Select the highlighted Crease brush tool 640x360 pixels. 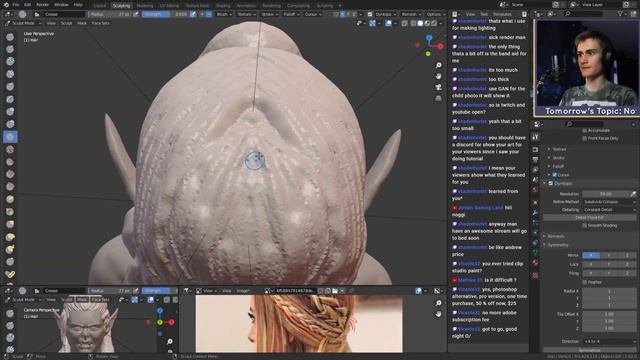click(10, 137)
